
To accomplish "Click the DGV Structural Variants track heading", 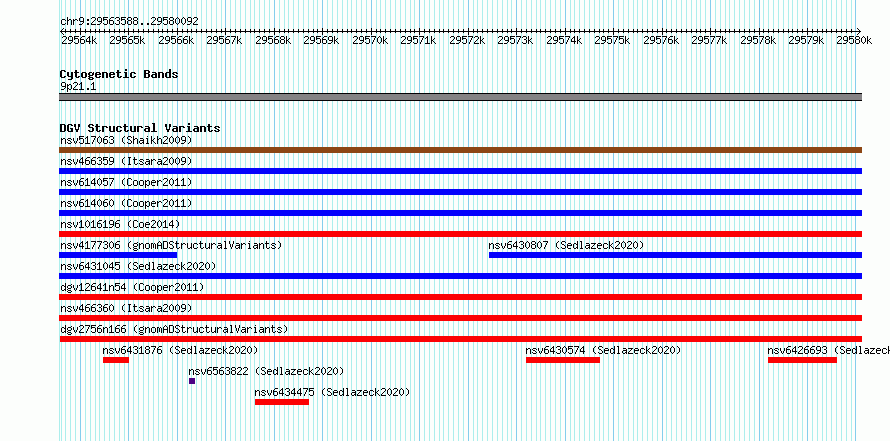I will click(x=140, y=128).
